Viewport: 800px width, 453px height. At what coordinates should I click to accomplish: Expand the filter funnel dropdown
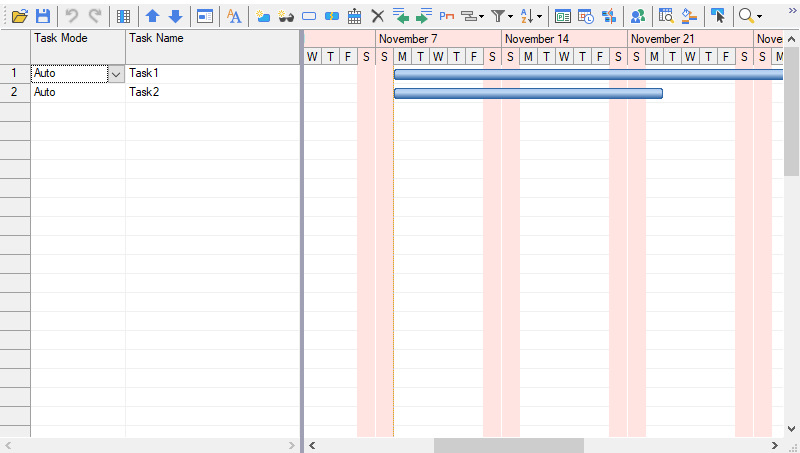[x=511, y=16]
